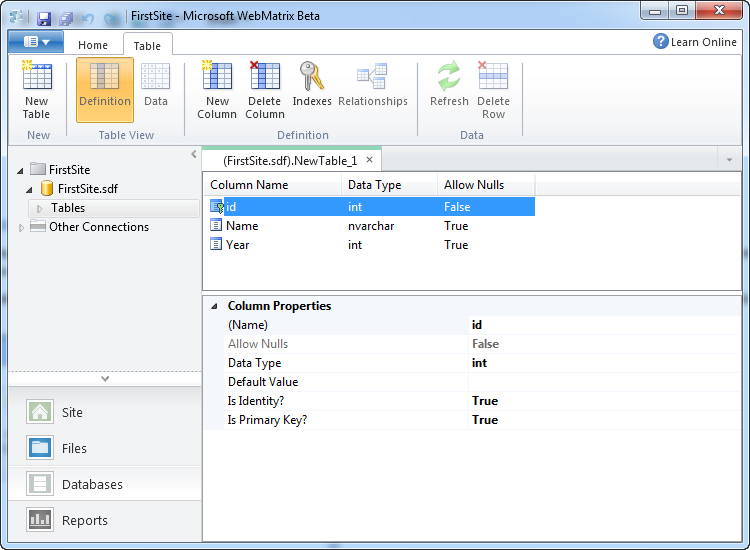Expand the Other Connections node
Screen dimensions: 750x550
pyautogui.click(x=23, y=227)
